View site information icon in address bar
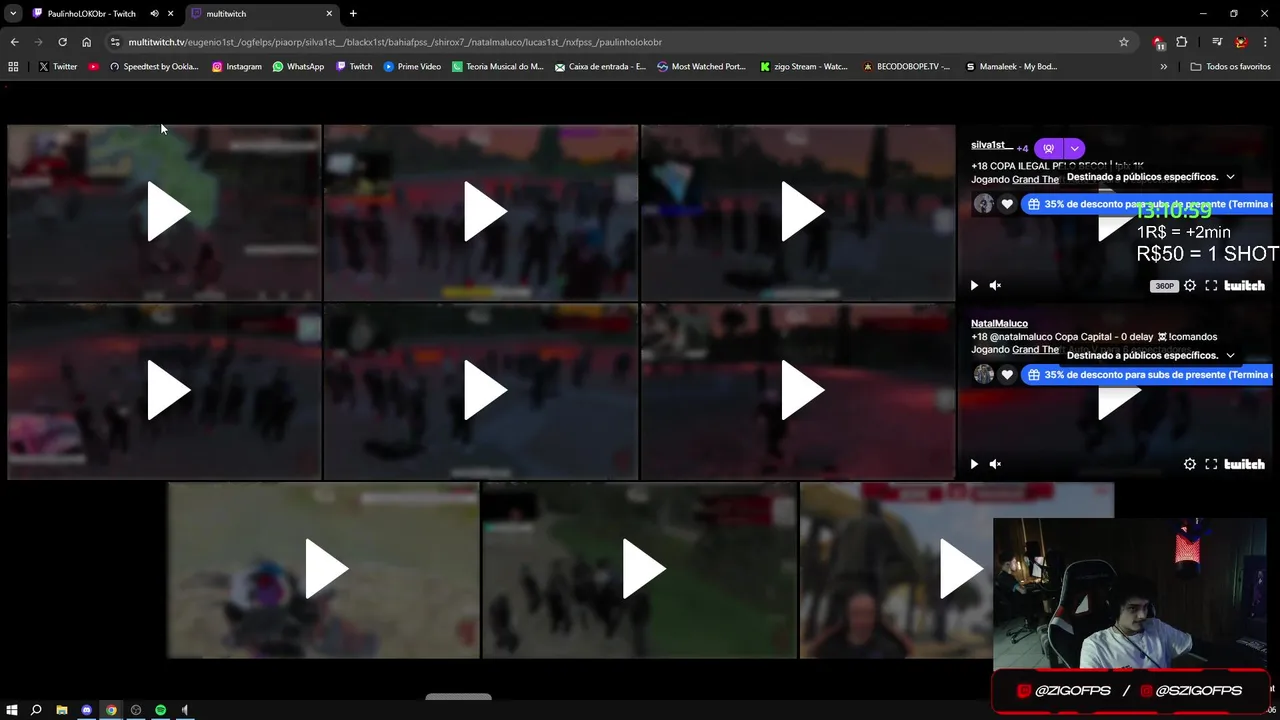Image resolution: width=1280 pixels, height=720 pixels. tap(115, 42)
